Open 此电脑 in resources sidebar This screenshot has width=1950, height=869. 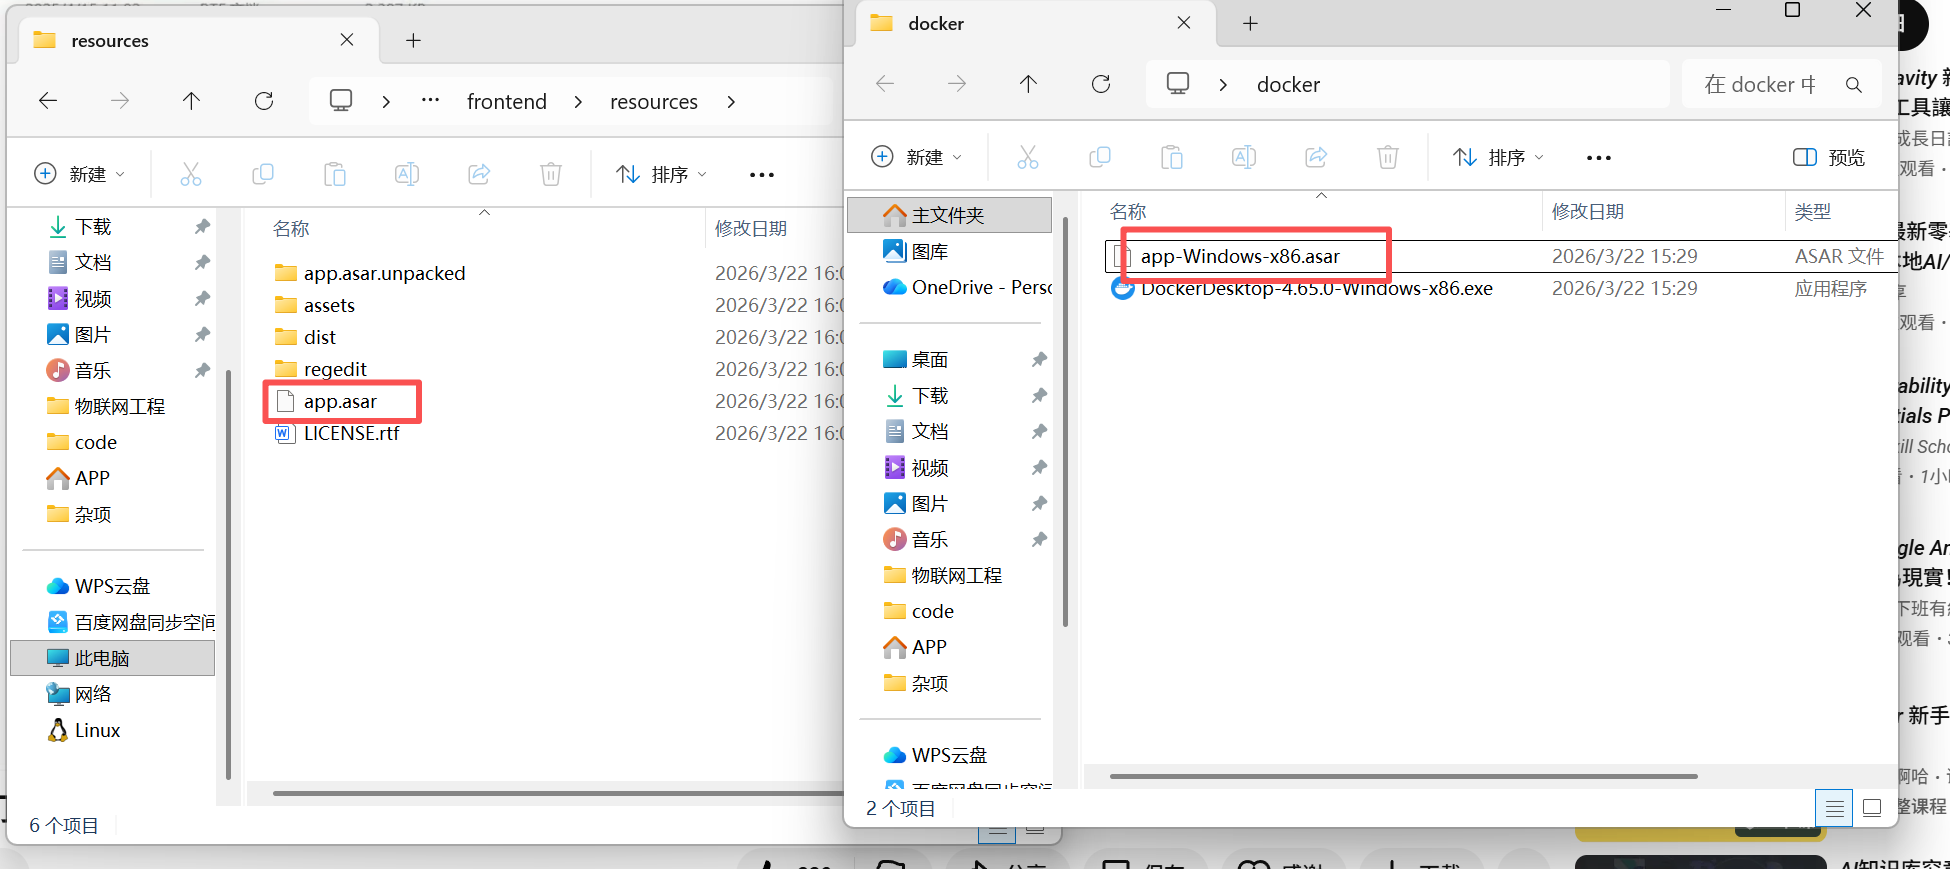112,658
